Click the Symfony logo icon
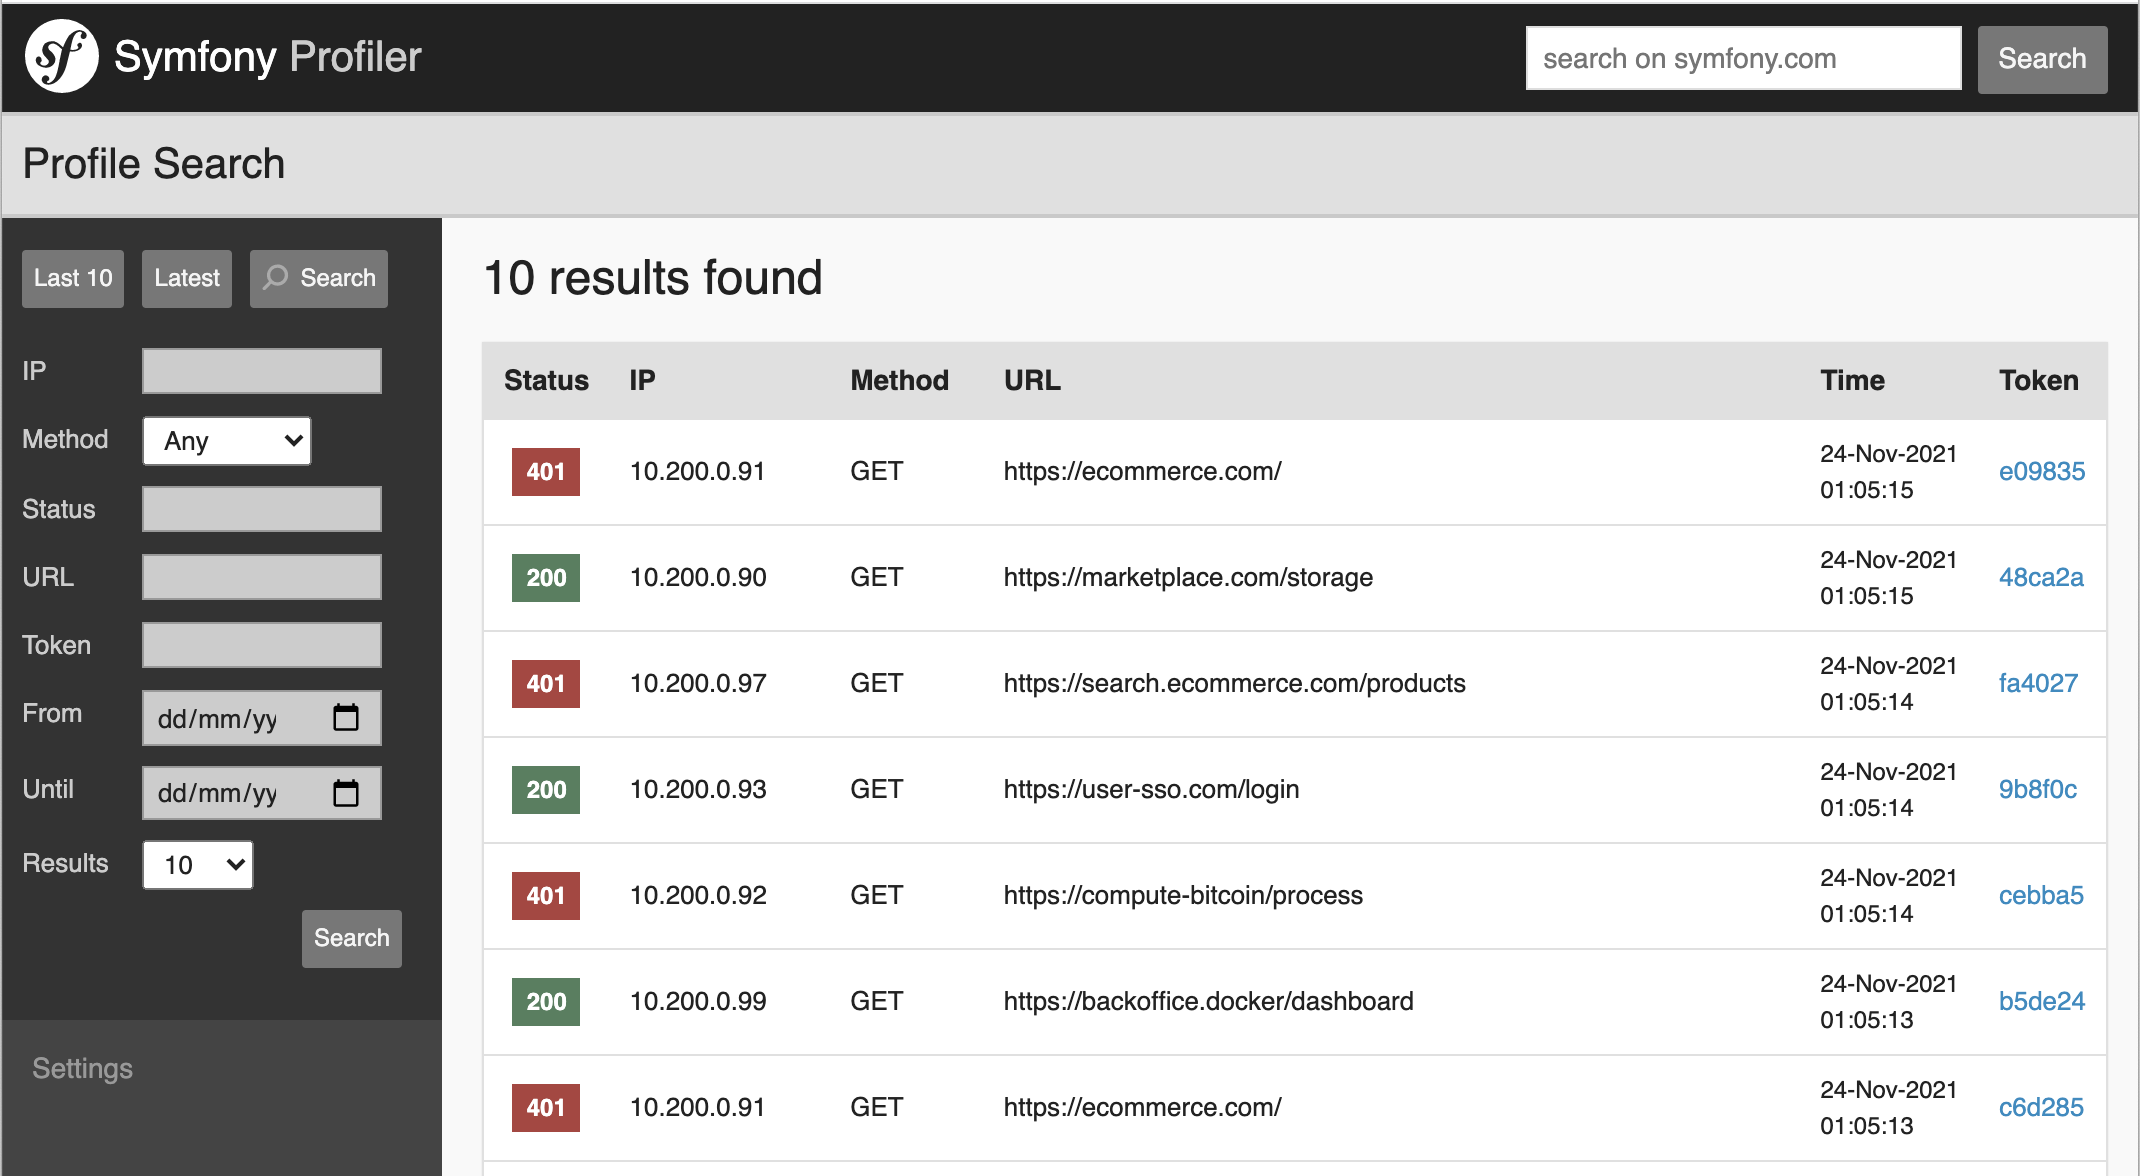 pos(62,57)
